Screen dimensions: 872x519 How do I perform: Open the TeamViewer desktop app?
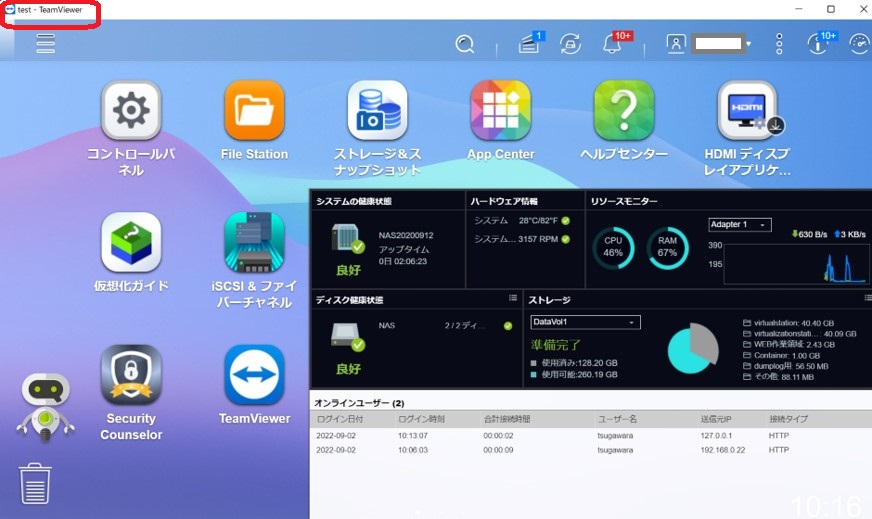pyautogui.click(x=254, y=375)
